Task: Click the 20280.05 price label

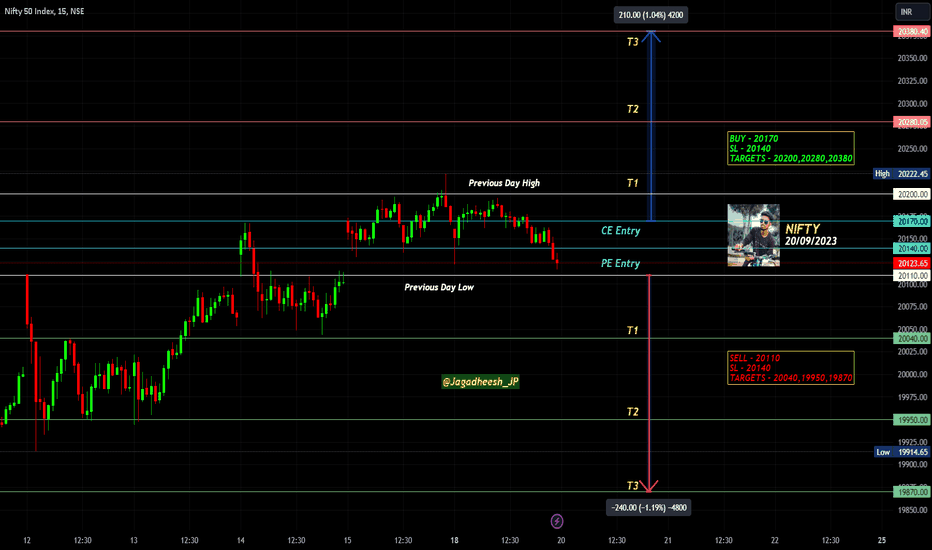Action: click(x=912, y=122)
